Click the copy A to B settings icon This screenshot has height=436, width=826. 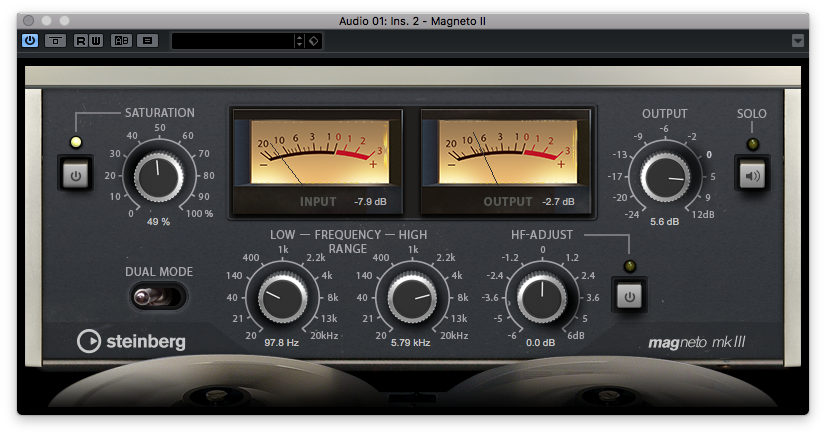coord(148,41)
